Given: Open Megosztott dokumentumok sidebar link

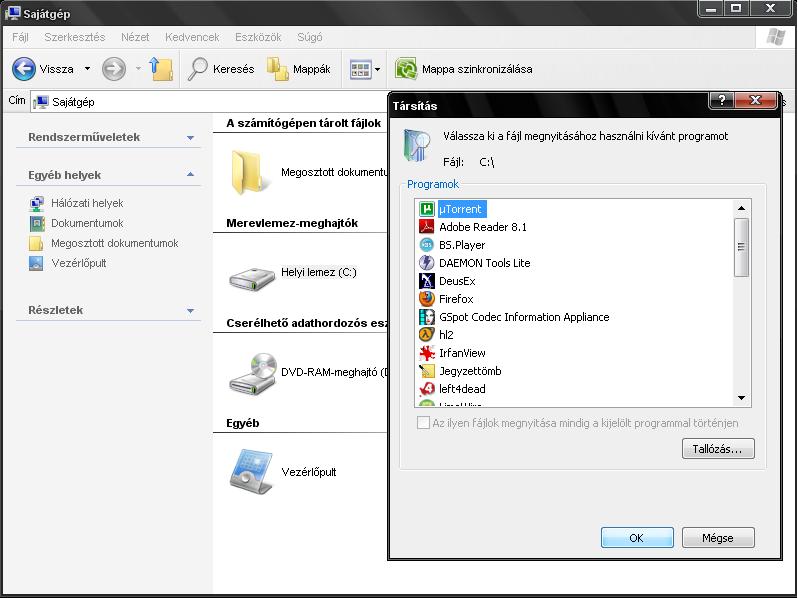Looking at the screenshot, I should pos(115,243).
